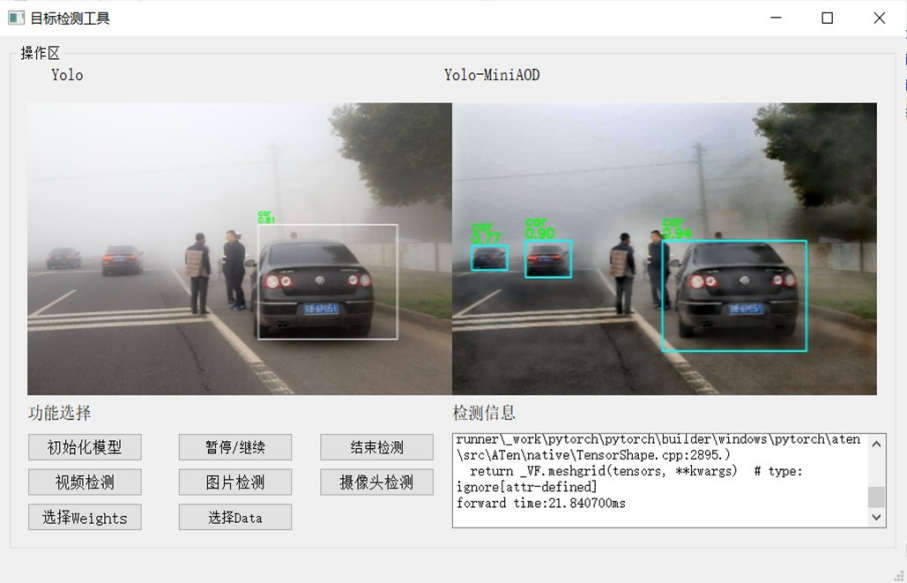The image size is (907, 583).
Task: Stop detection with the 结束检测 button
Action: [377, 447]
